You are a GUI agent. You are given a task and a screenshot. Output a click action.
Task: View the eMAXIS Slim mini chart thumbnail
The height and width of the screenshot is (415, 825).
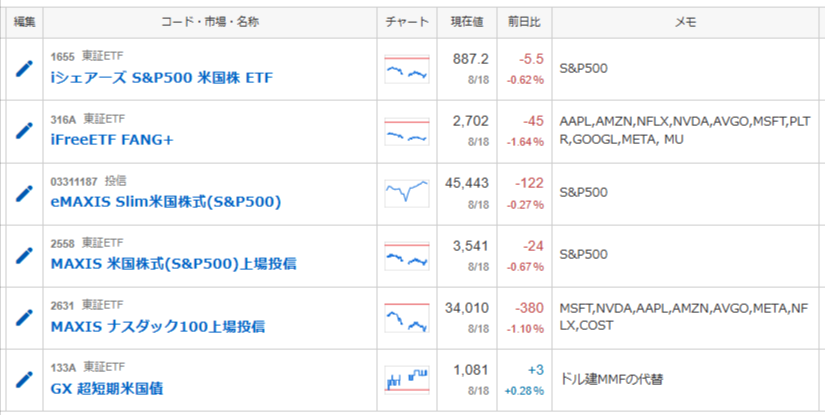pos(407,194)
